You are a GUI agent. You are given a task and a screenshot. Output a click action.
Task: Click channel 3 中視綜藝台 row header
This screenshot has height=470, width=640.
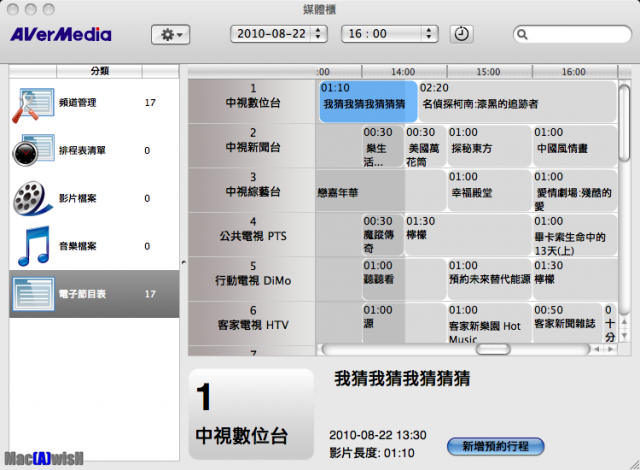click(x=252, y=191)
